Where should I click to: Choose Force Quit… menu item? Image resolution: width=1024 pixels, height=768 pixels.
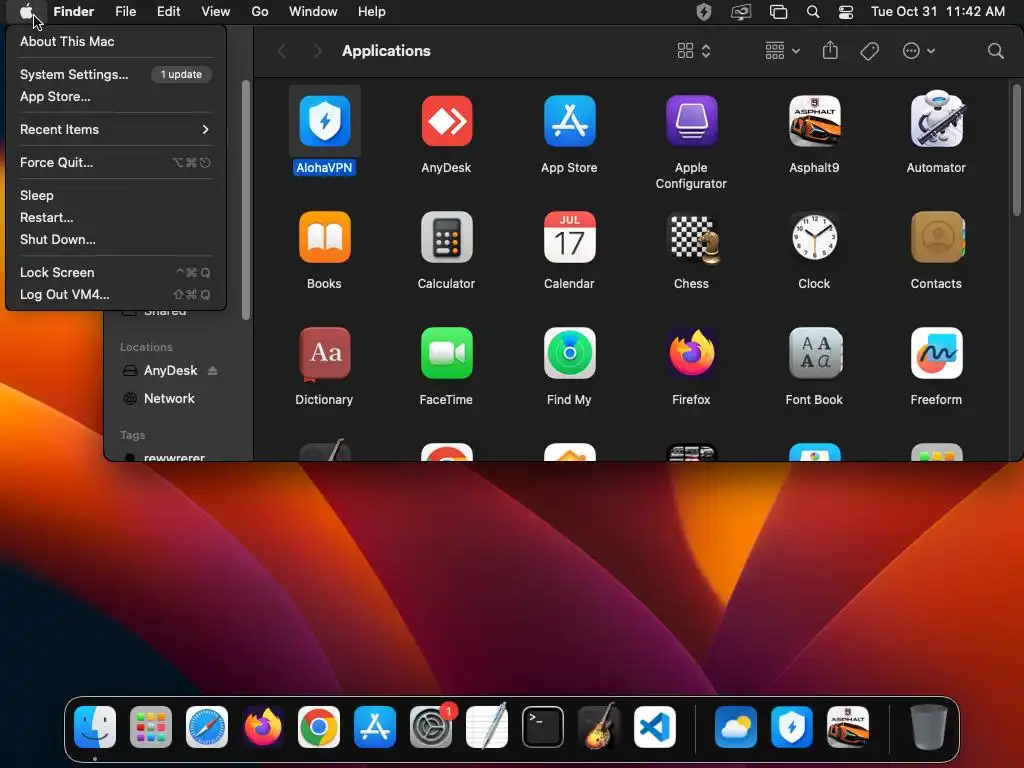[116, 163]
